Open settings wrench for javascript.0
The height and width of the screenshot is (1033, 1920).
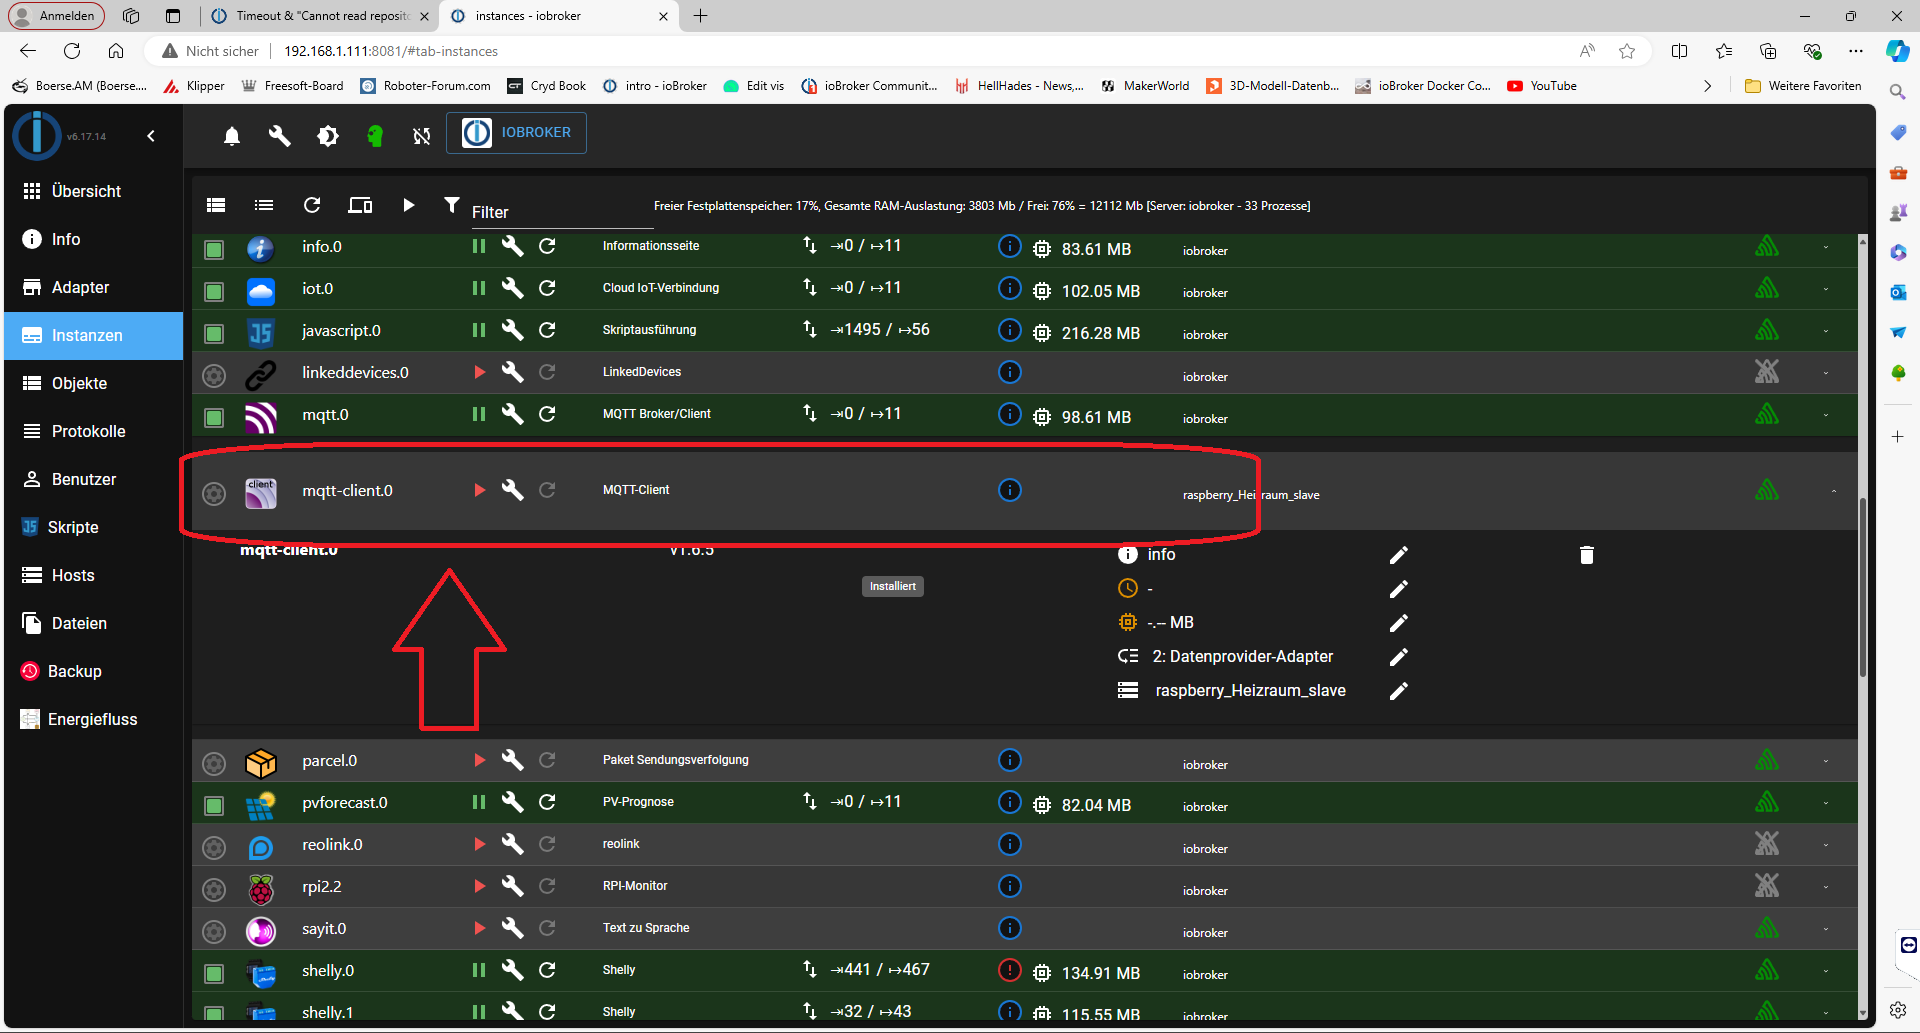(x=512, y=330)
